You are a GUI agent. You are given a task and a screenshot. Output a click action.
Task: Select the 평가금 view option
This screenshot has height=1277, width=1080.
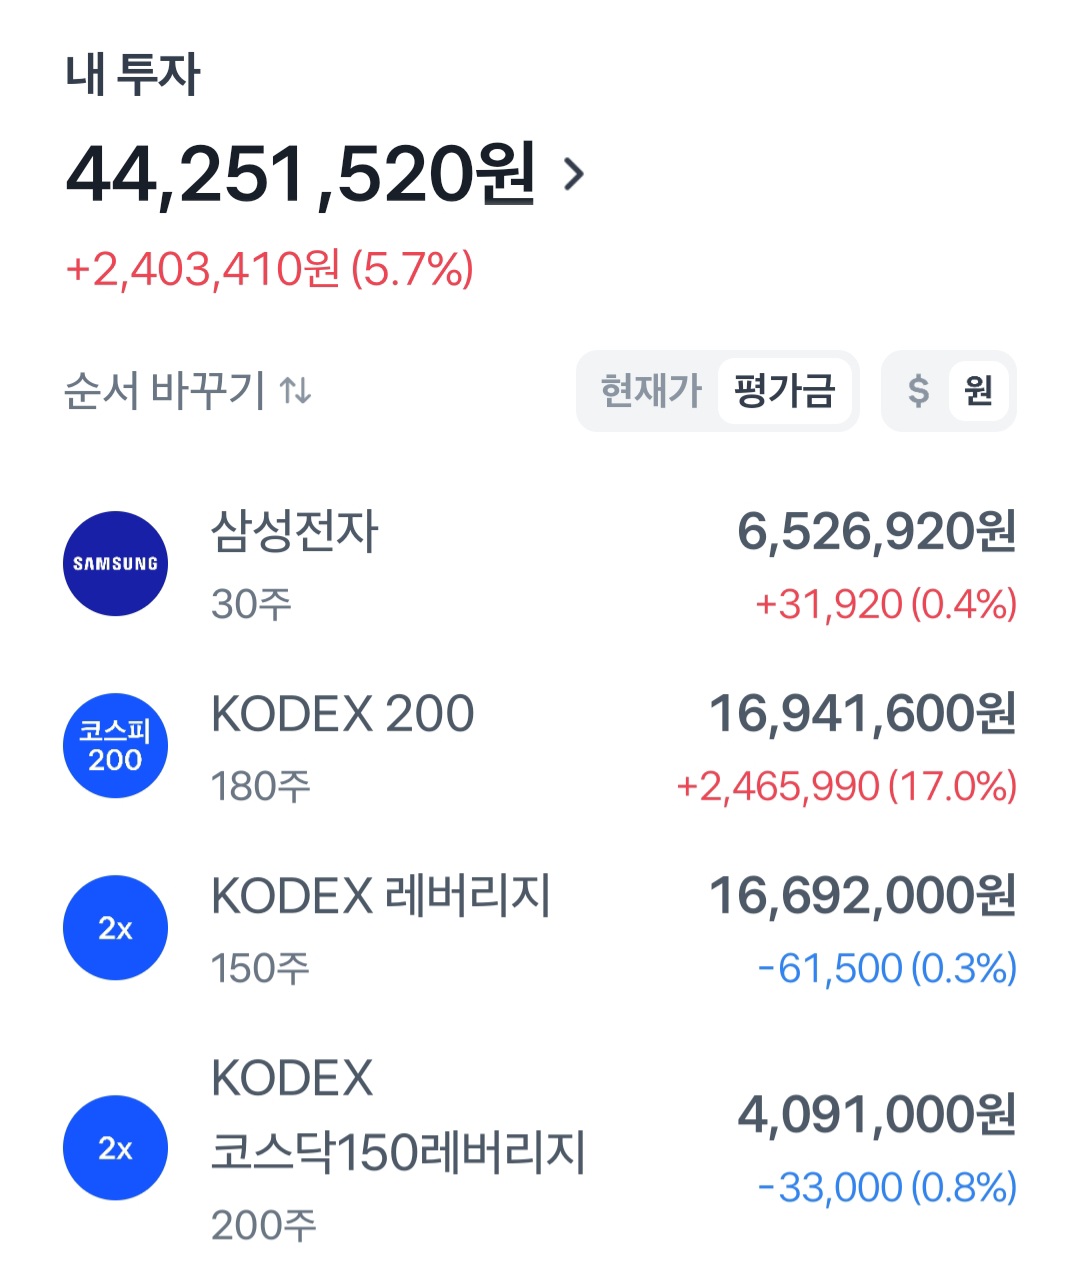[784, 390]
